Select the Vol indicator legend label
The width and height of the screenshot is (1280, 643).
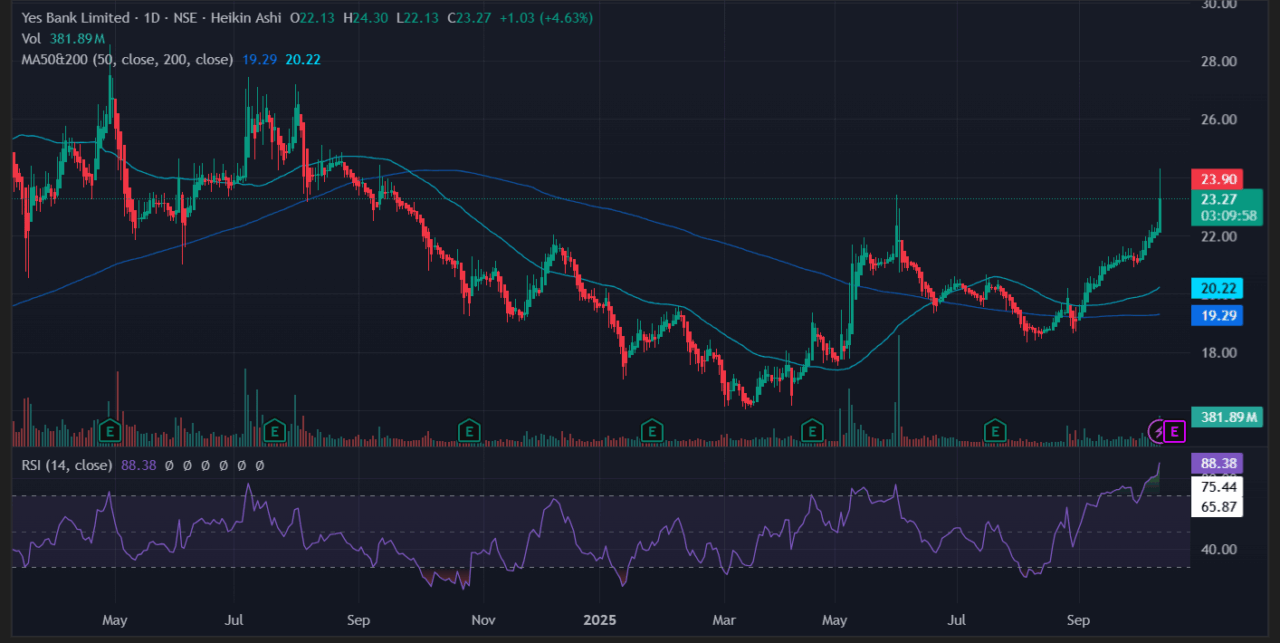tap(31, 39)
